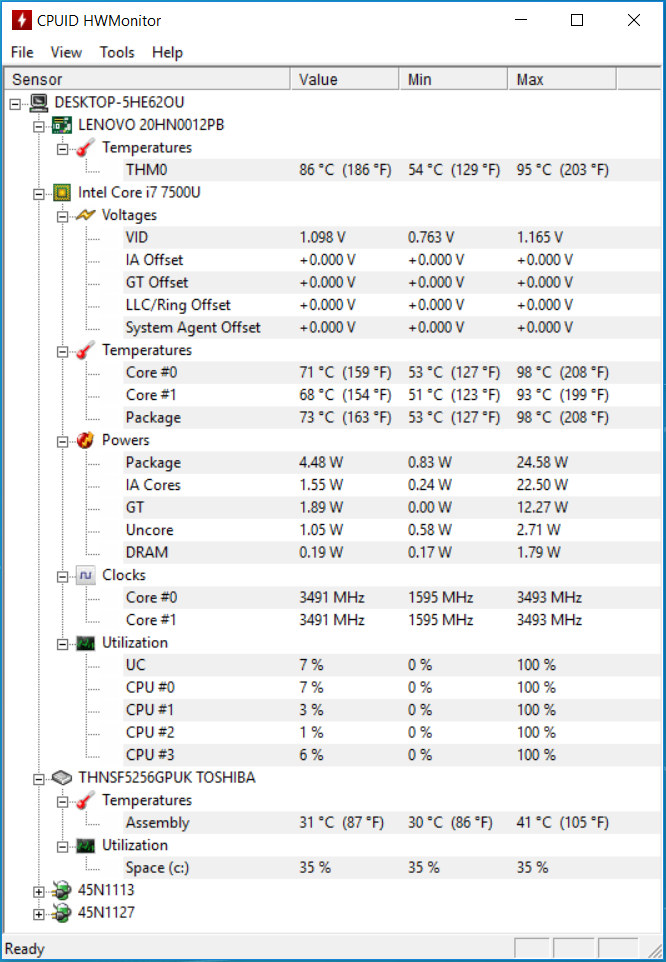Click the Value column header
This screenshot has width=666, height=962.
pos(345,80)
